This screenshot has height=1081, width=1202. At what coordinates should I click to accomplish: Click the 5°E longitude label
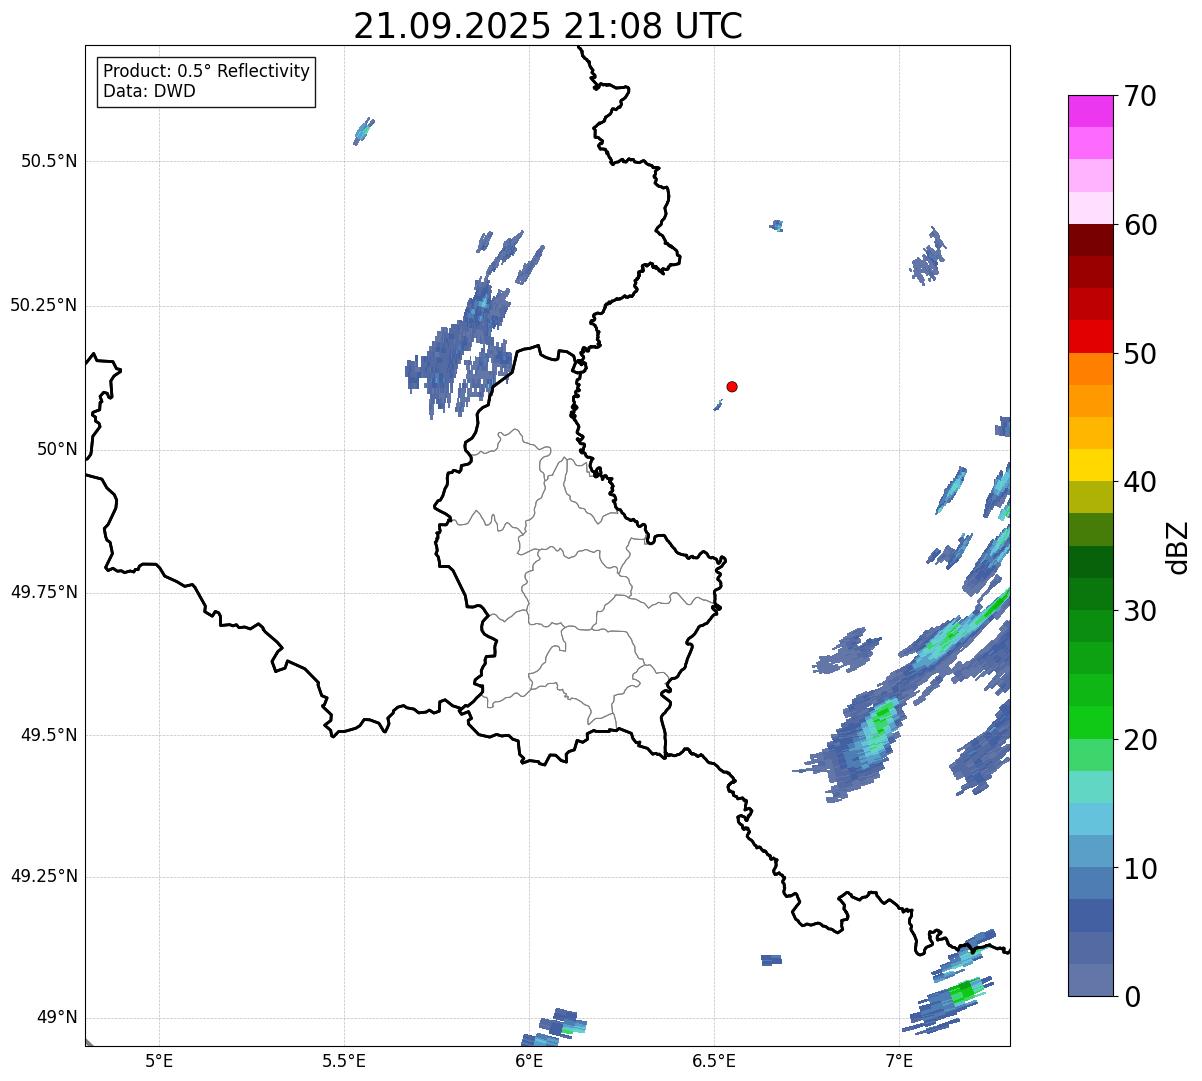(x=159, y=1060)
